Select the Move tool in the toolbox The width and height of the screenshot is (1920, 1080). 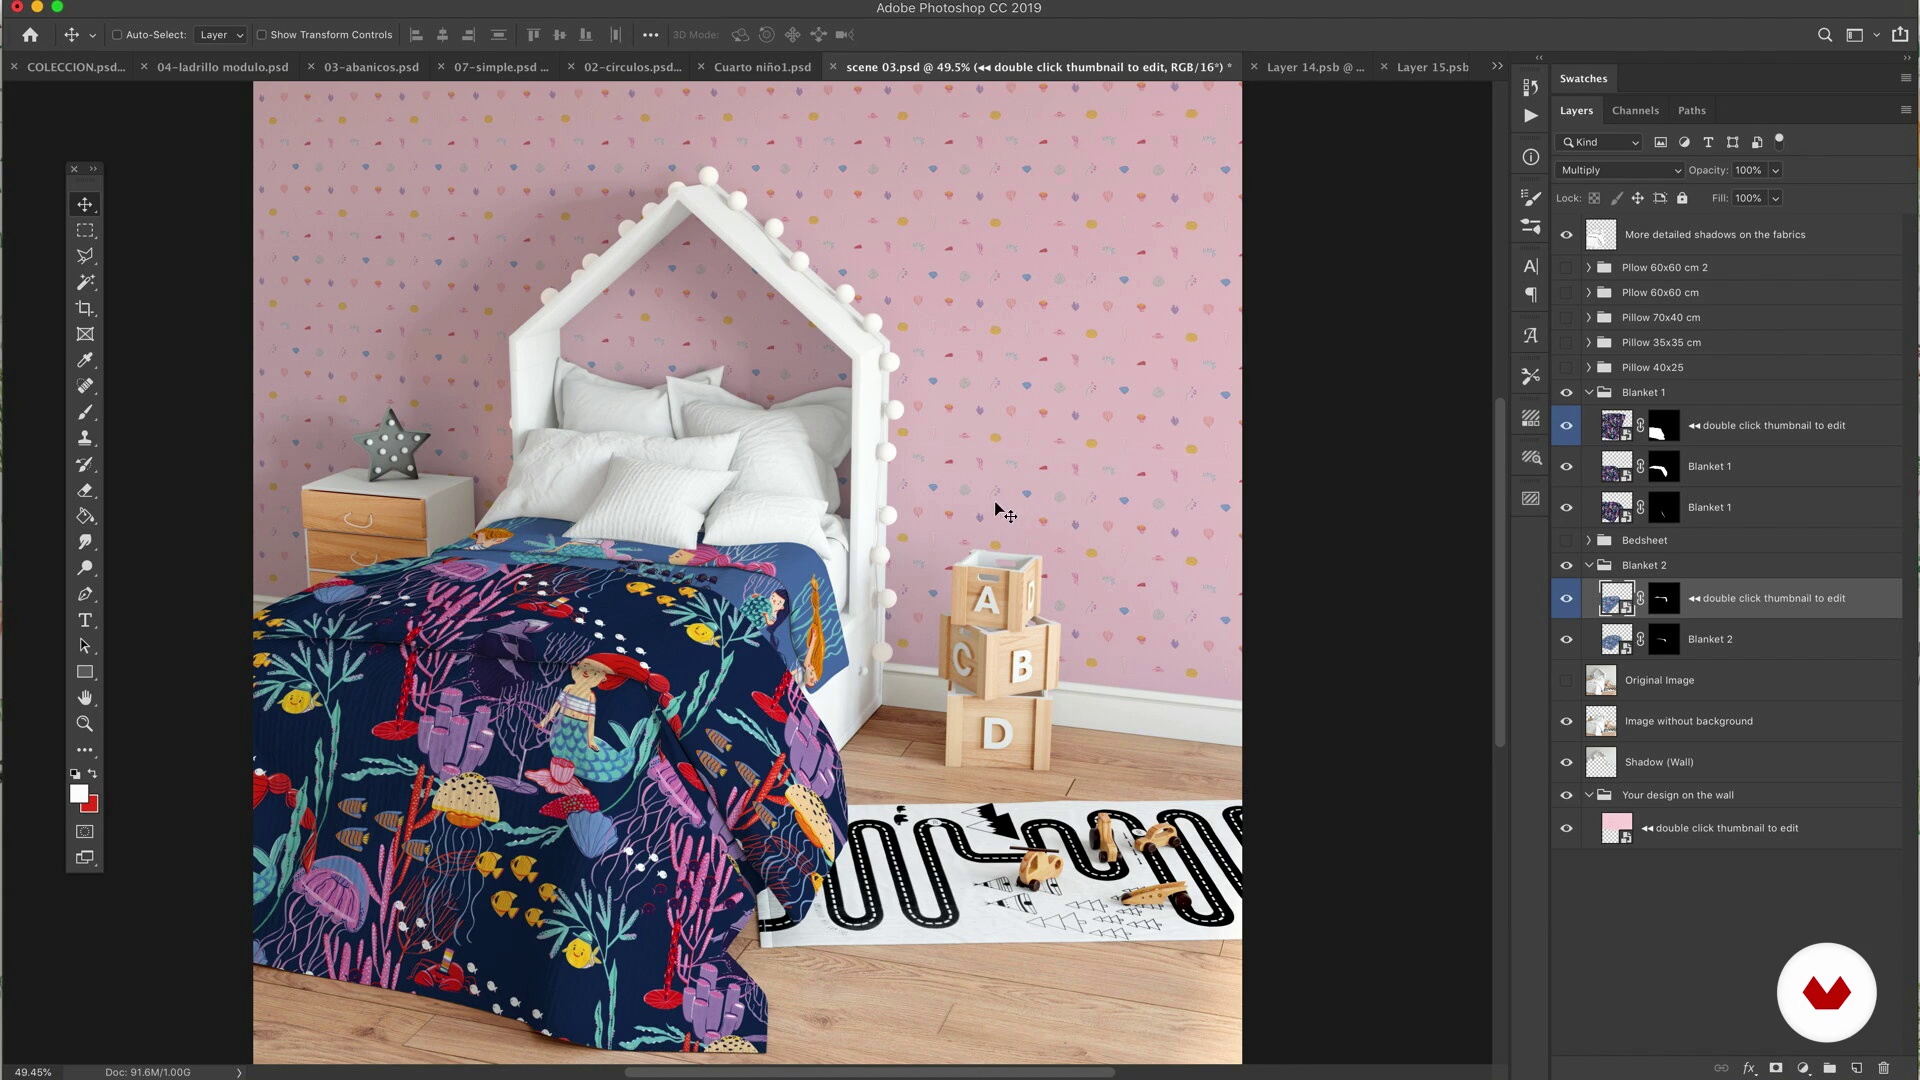pyautogui.click(x=85, y=205)
